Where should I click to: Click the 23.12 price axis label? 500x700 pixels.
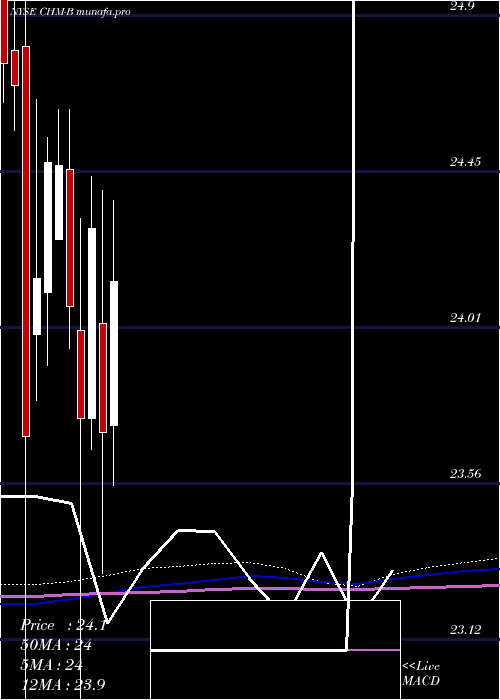point(465,630)
